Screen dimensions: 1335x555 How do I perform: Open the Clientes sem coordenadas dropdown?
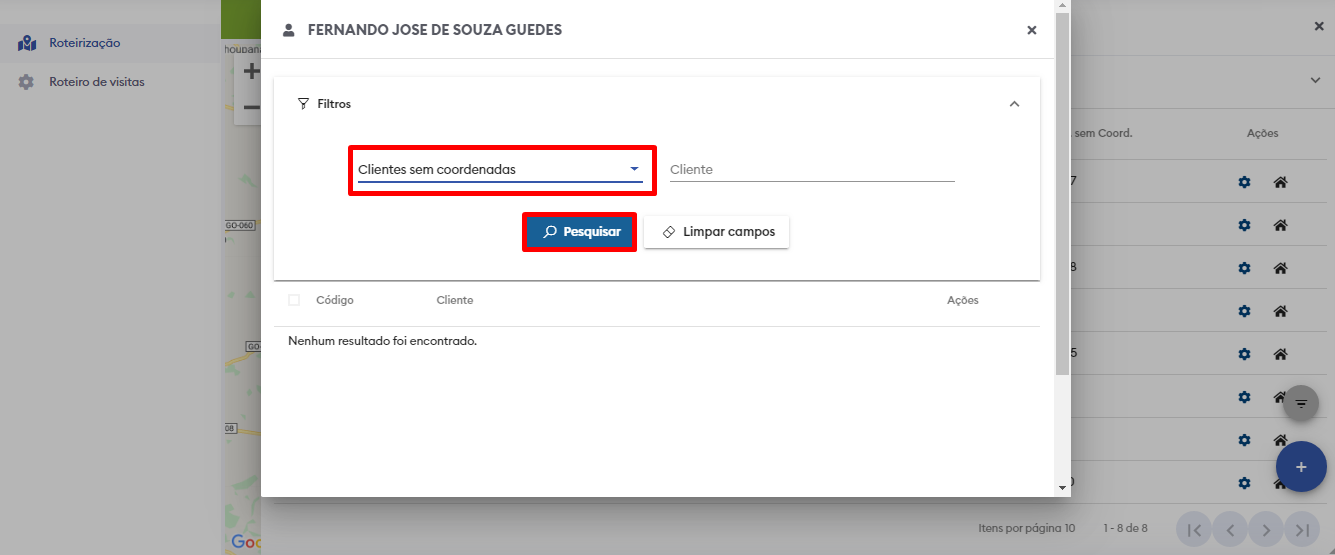pyautogui.click(x=500, y=170)
